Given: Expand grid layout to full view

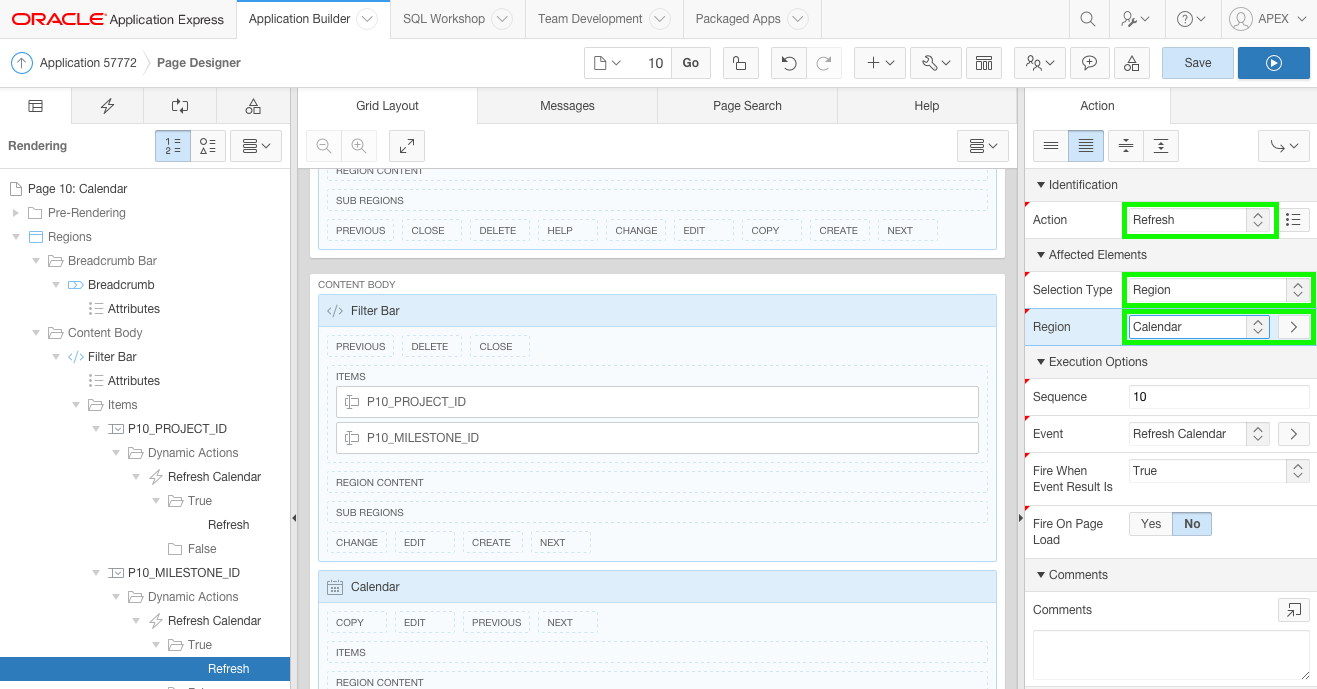Looking at the screenshot, I should point(407,146).
